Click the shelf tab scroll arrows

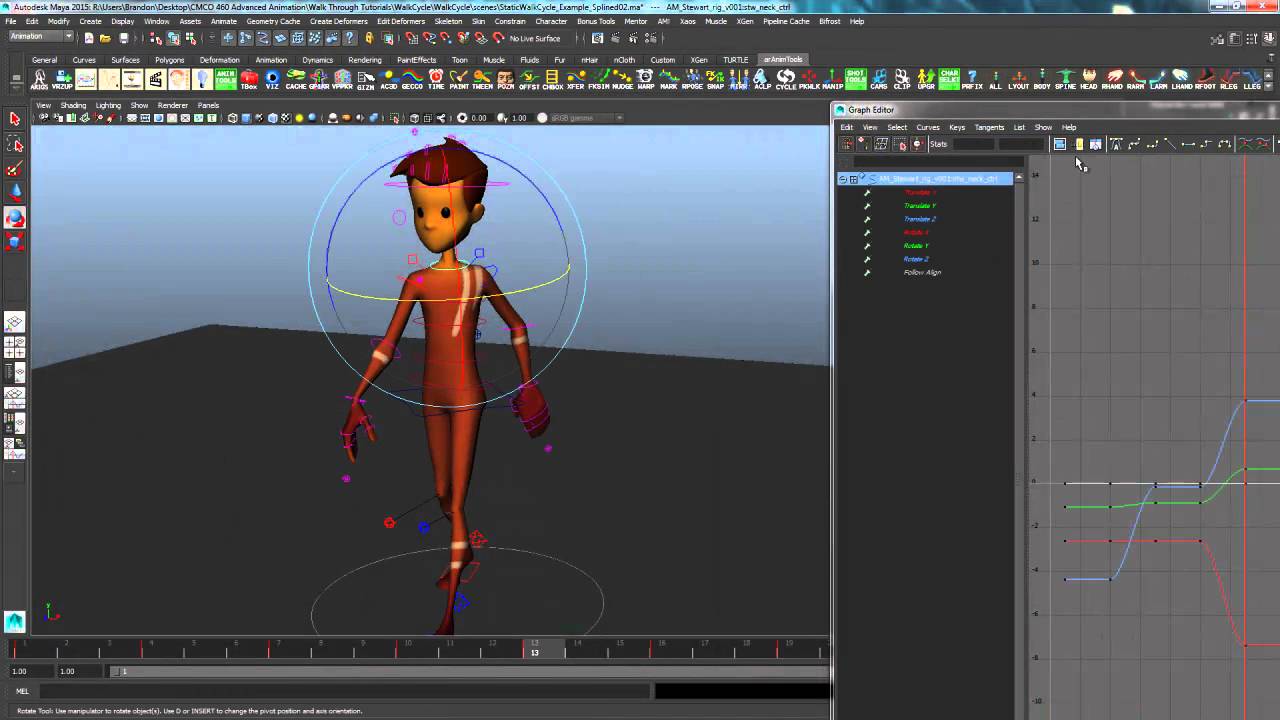(1269, 80)
